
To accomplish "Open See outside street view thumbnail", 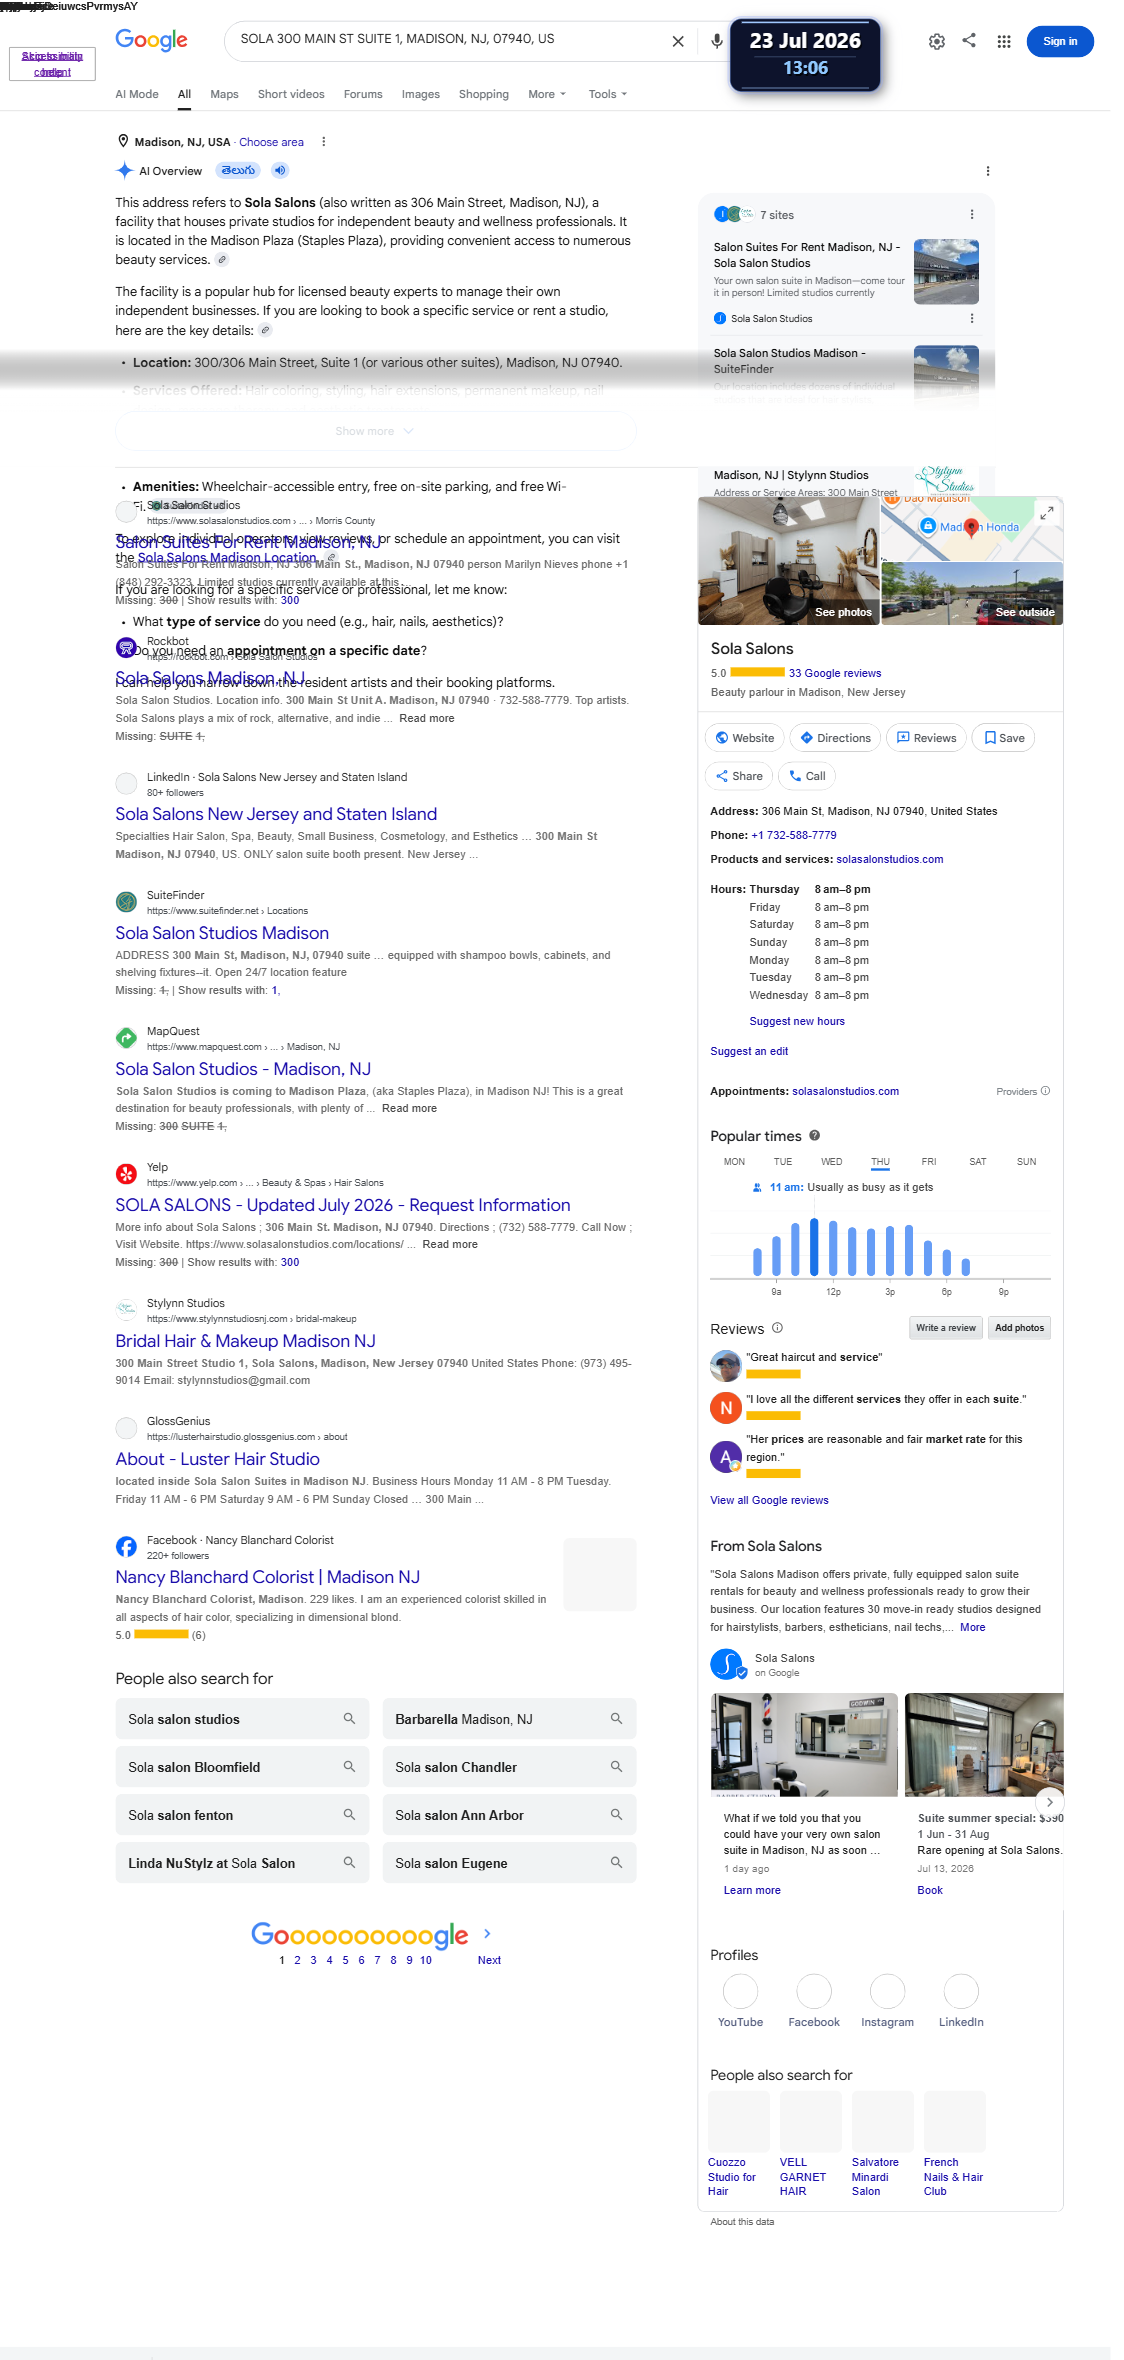I will pyautogui.click(x=972, y=594).
